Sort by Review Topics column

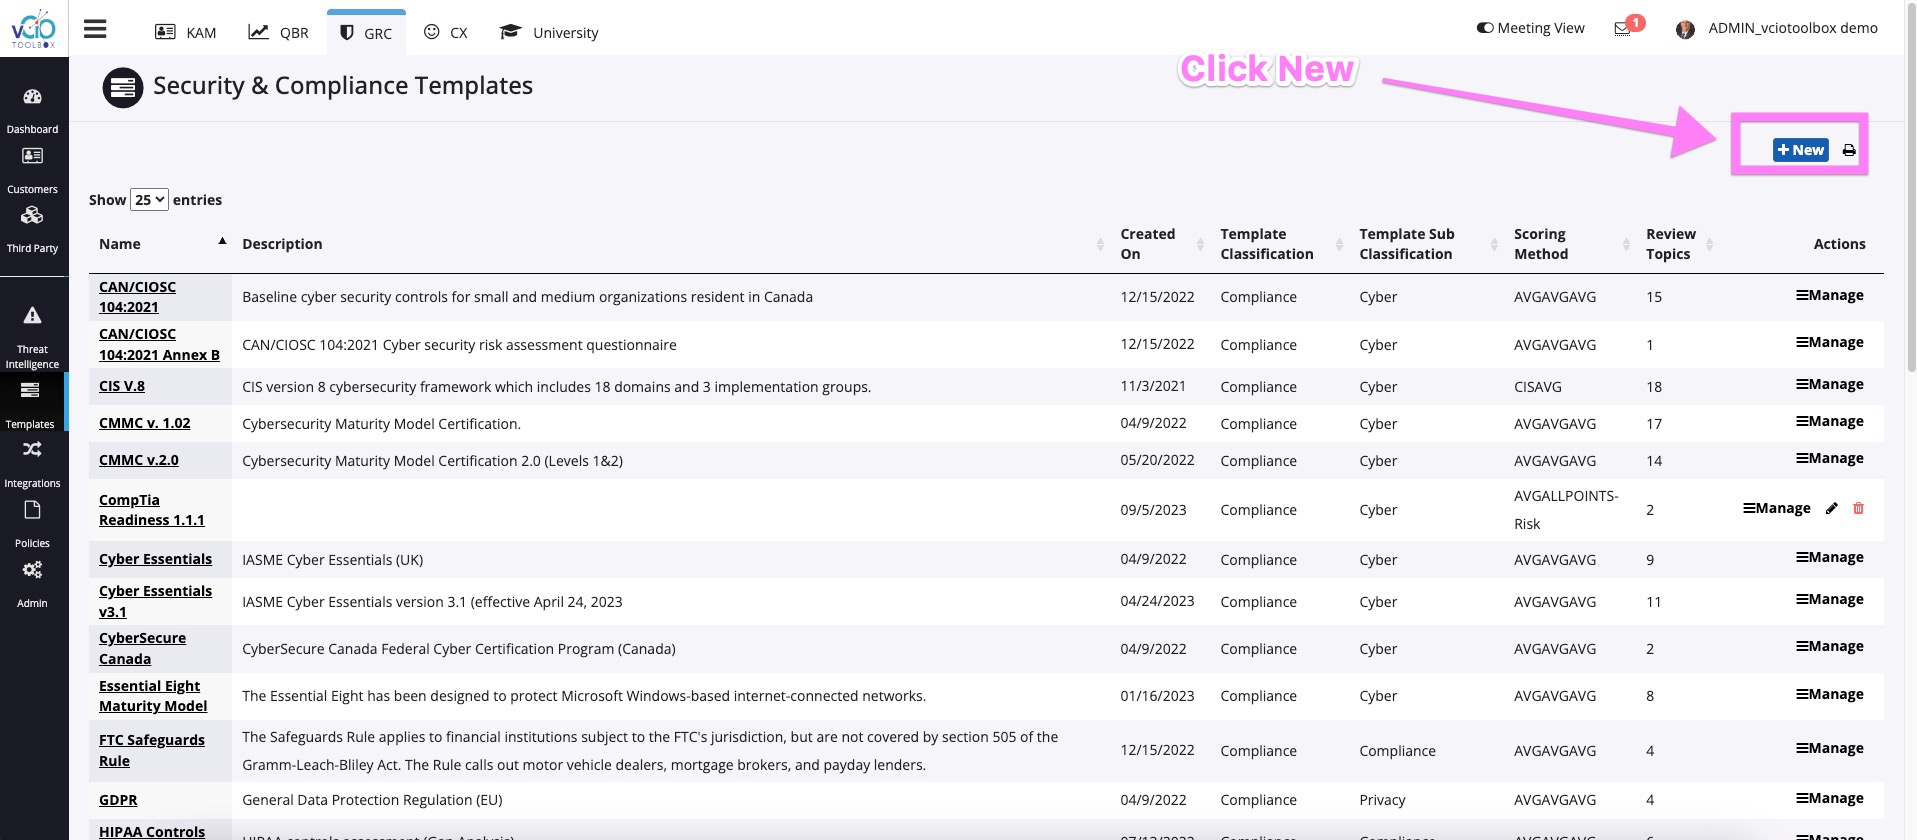click(x=1677, y=244)
